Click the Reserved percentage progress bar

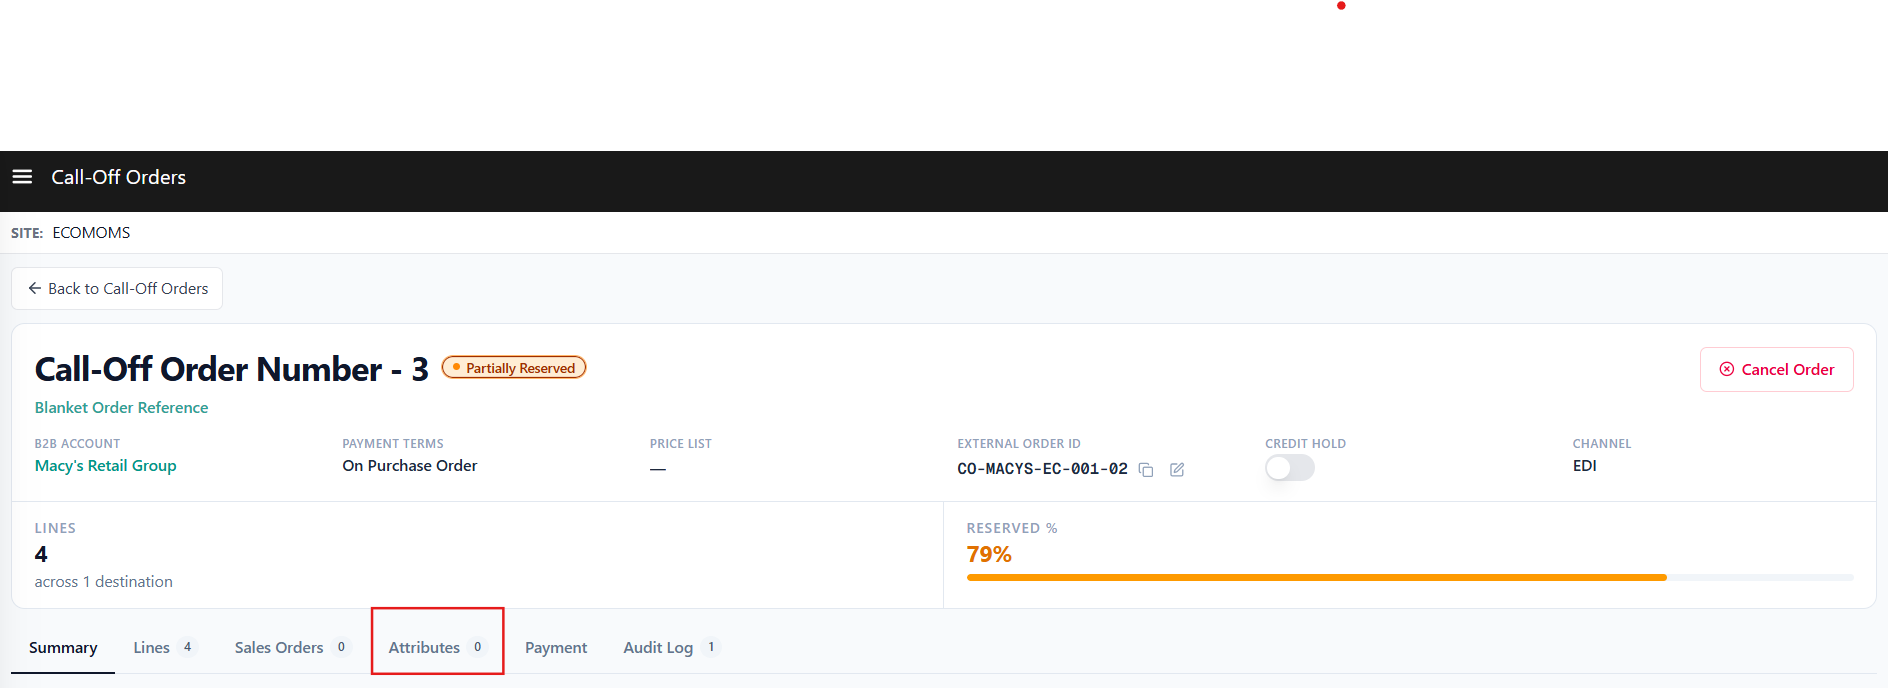click(1410, 577)
